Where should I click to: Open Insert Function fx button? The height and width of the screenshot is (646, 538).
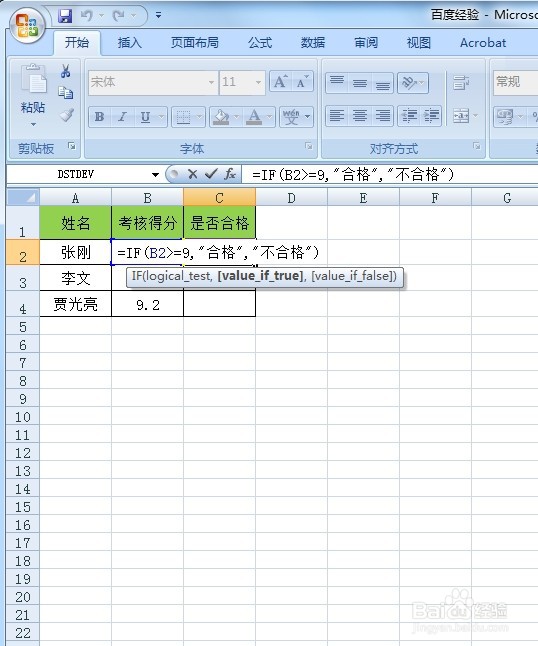(230, 174)
